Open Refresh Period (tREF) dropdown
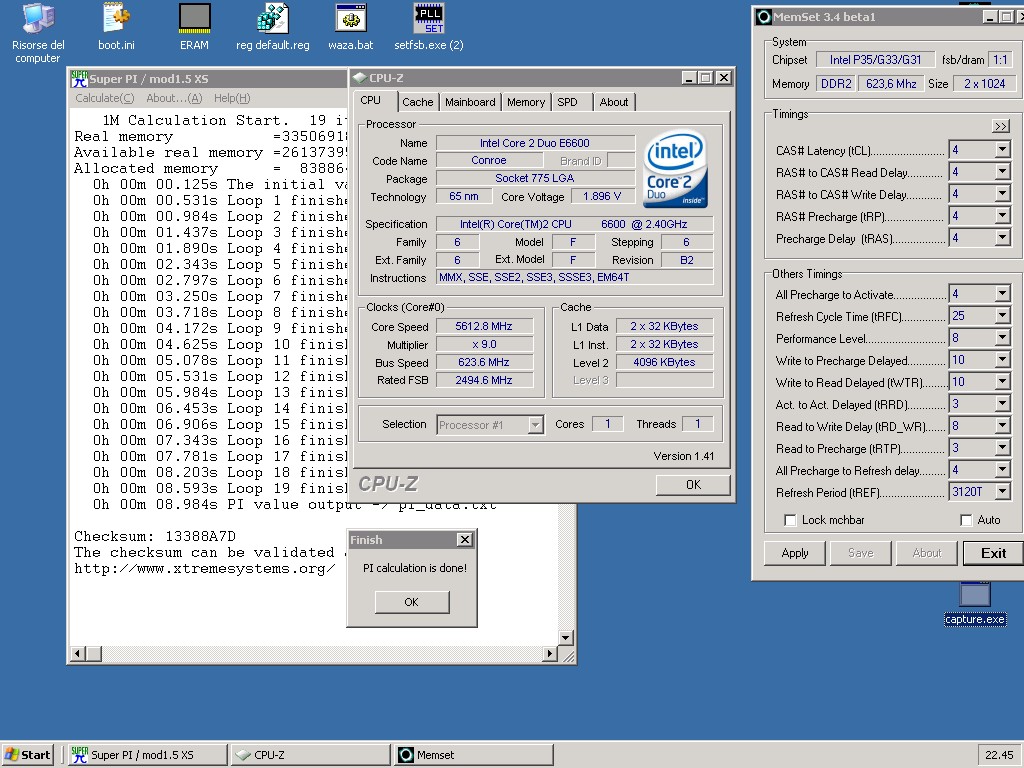Viewport: 1024px width, 768px height. [x=1002, y=491]
